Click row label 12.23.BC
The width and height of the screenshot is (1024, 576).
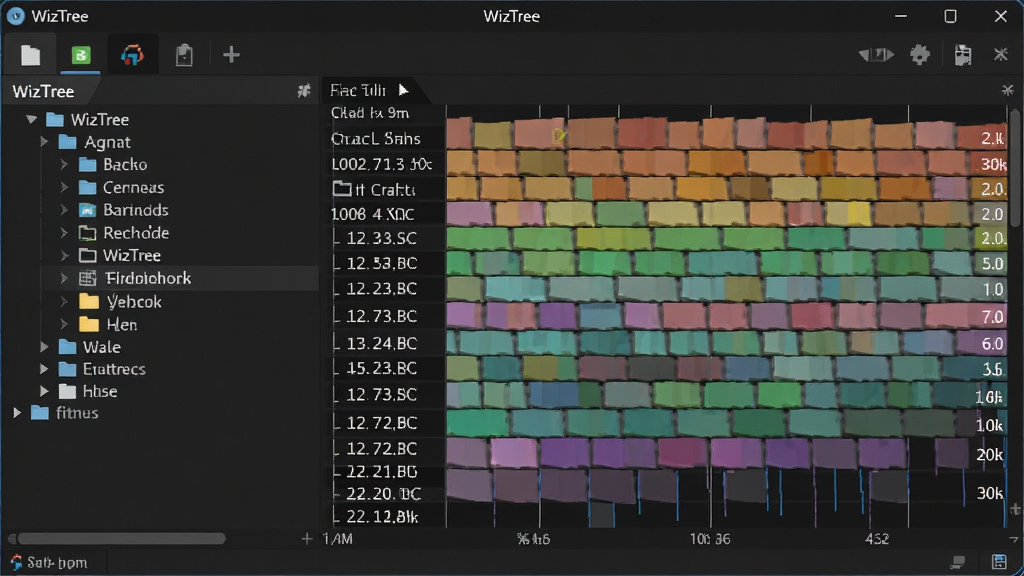point(381,289)
